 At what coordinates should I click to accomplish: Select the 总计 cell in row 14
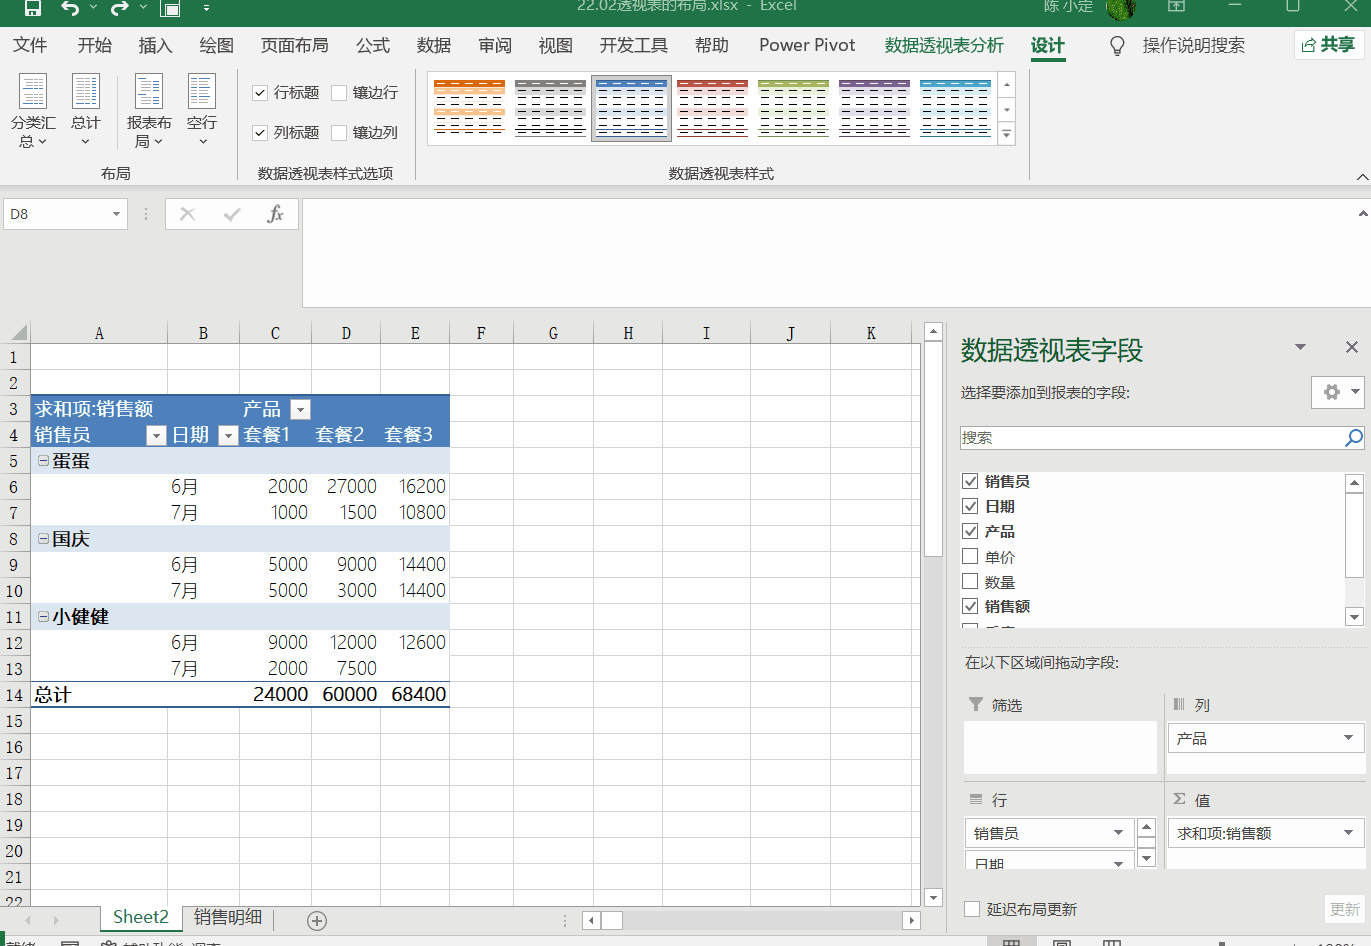99,695
